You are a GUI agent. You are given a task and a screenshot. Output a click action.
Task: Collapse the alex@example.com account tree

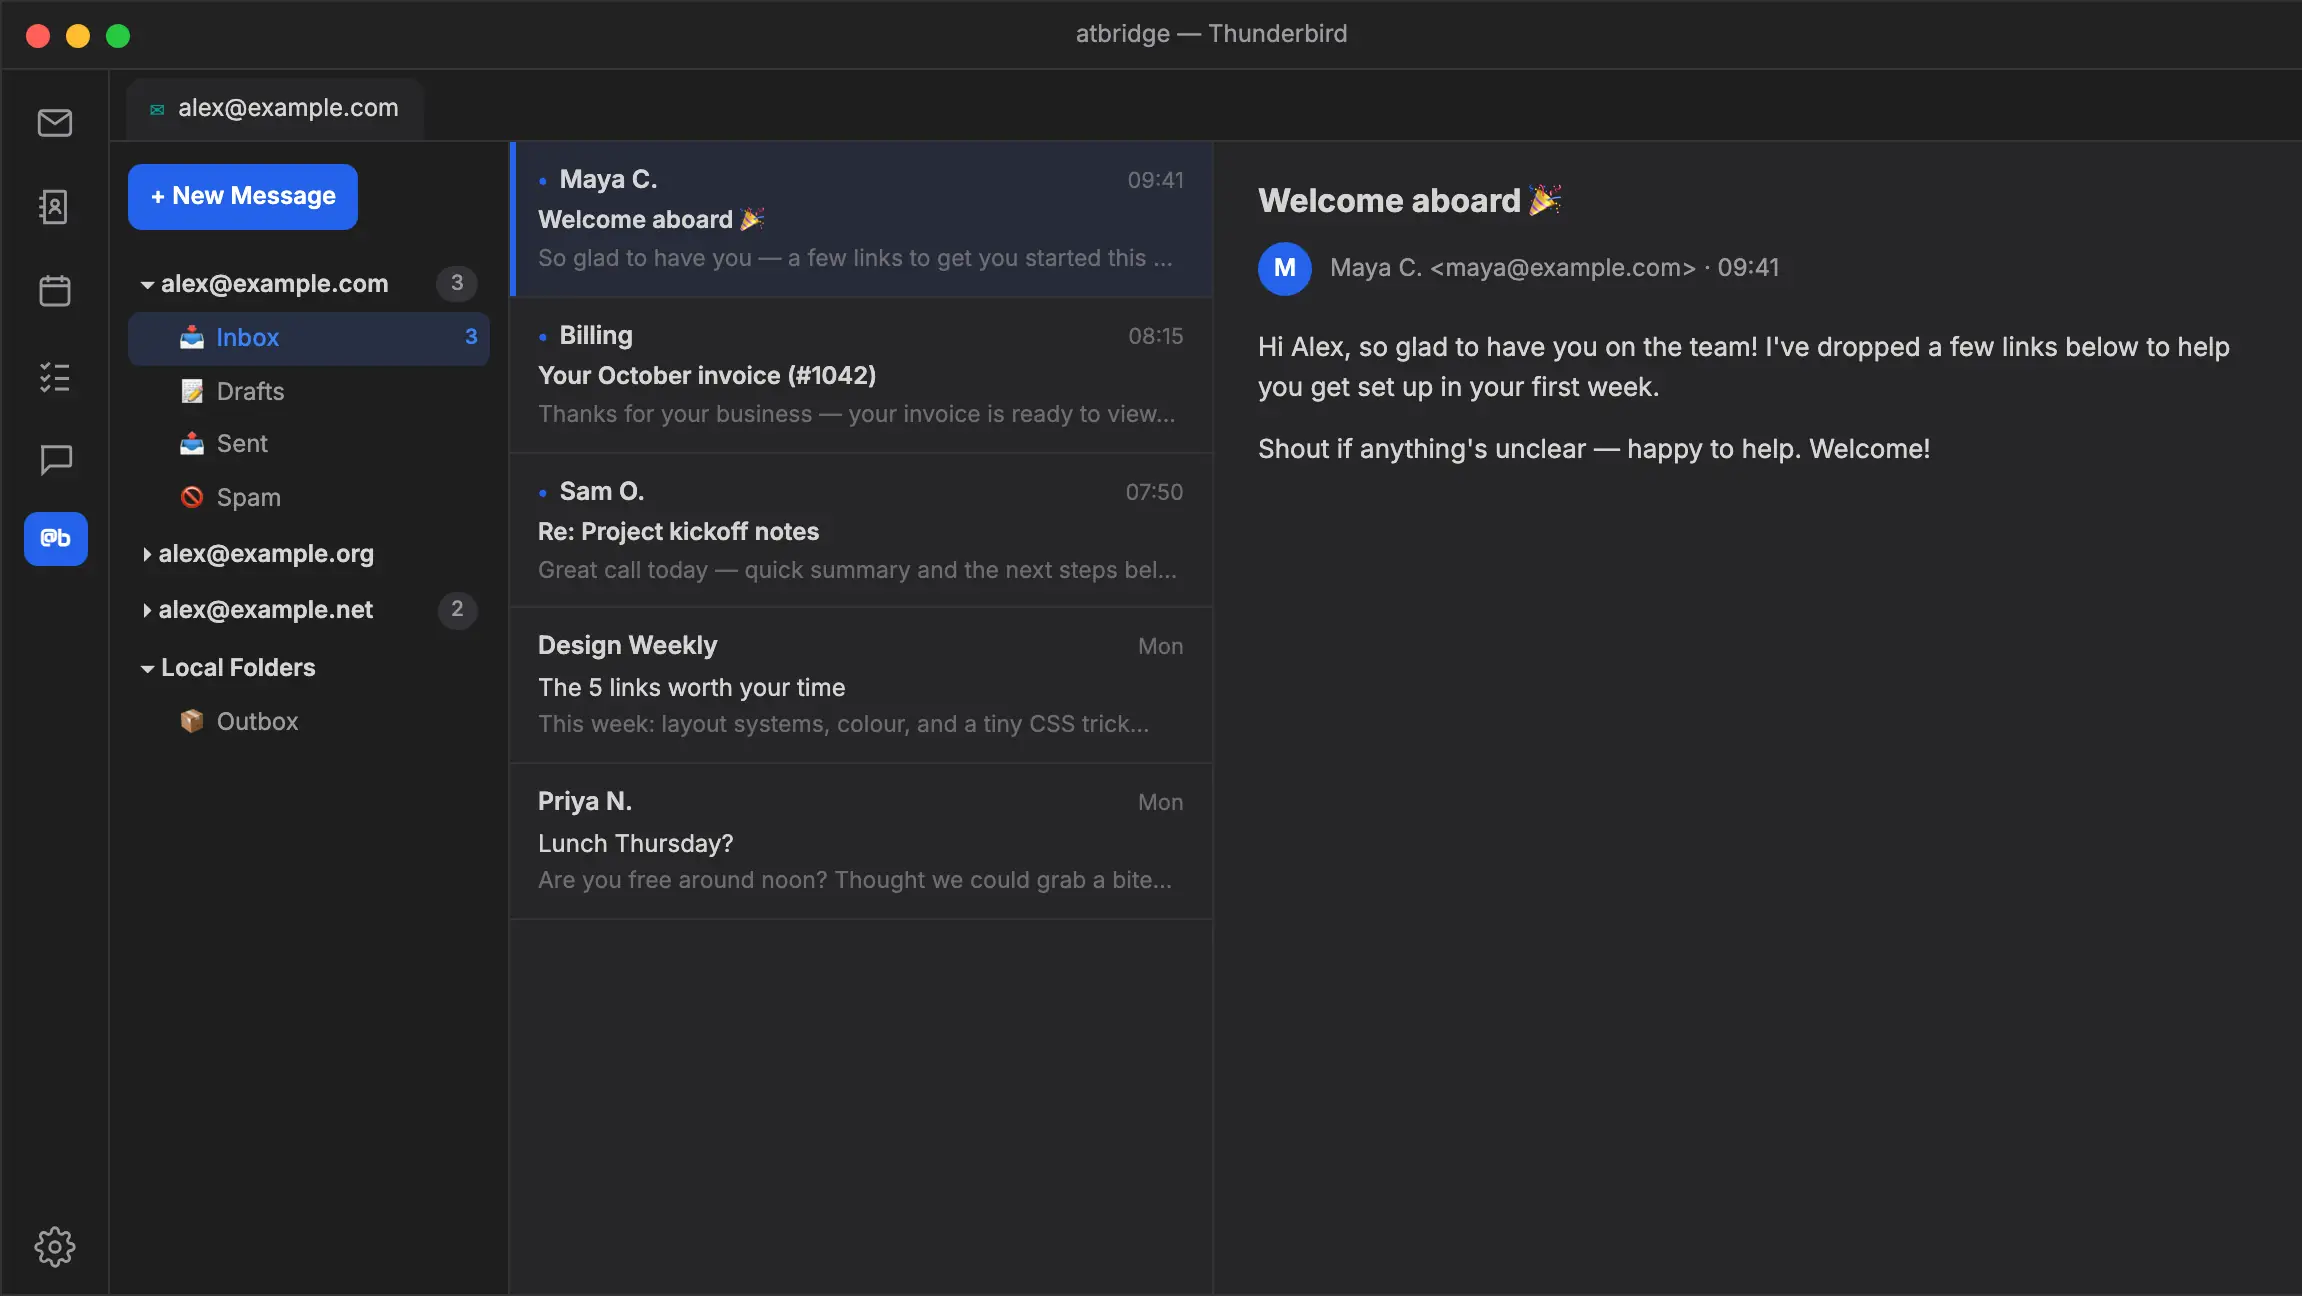[x=147, y=285]
